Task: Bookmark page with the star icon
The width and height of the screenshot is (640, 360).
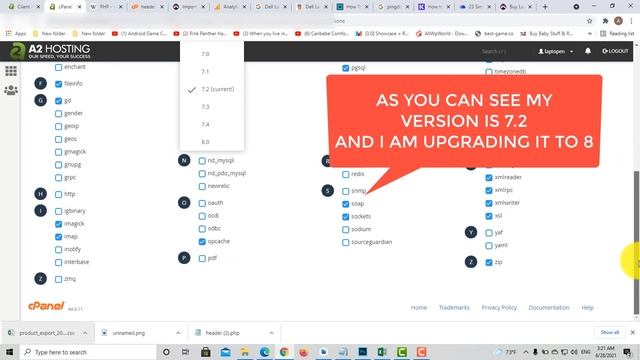Action: click(589, 21)
